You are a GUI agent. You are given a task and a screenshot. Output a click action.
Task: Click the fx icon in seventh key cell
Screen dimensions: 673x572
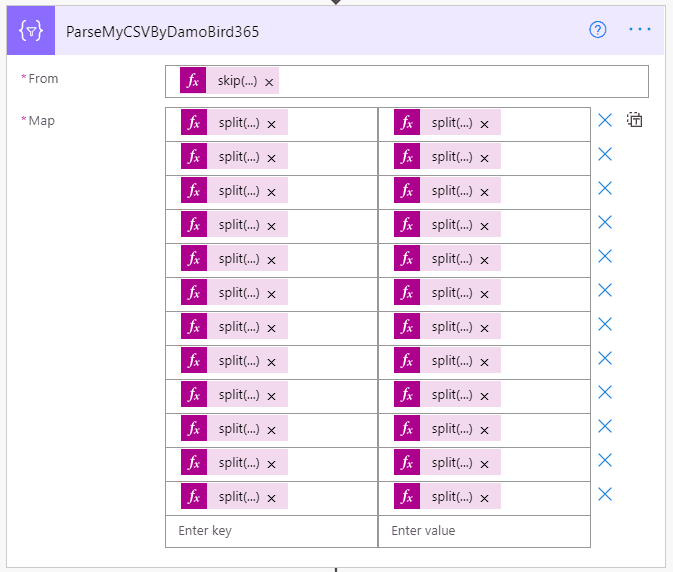pyautogui.click(x=194, y=327)
